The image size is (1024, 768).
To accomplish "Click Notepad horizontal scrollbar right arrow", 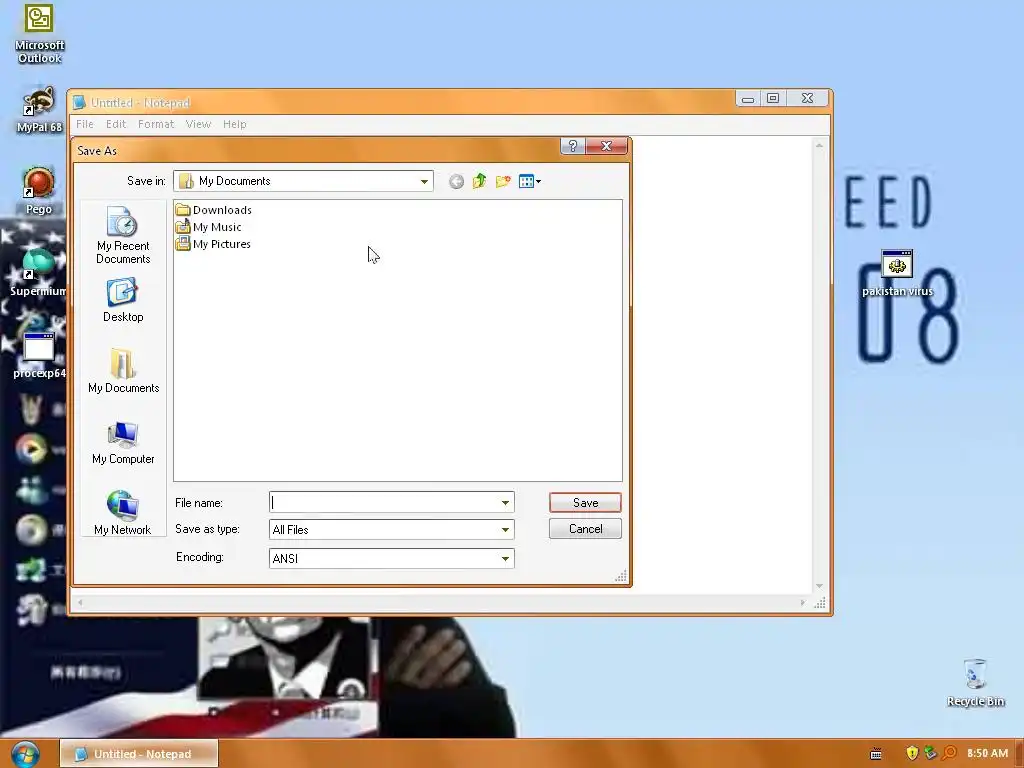I will (803, 603).
